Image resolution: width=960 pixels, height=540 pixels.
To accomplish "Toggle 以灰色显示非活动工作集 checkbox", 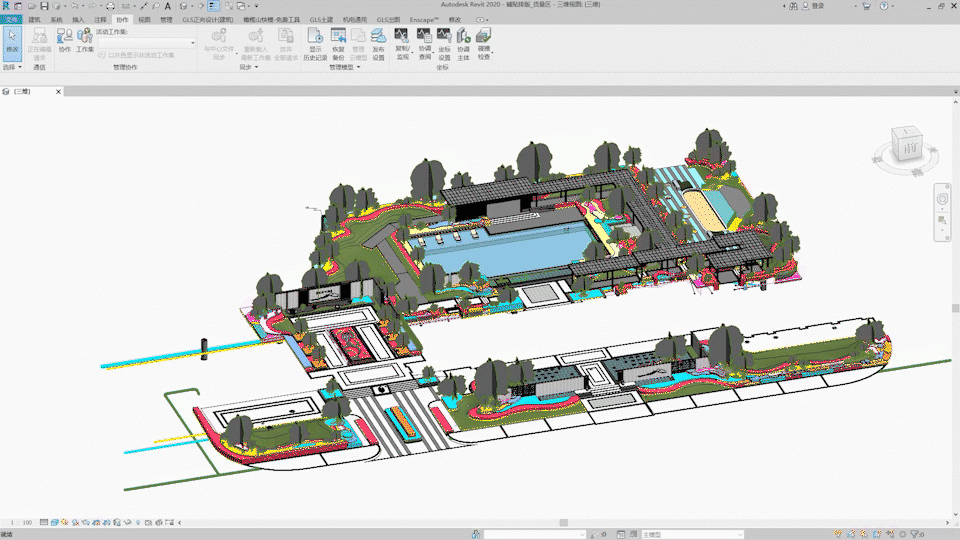I will click(x=100, y=55).
